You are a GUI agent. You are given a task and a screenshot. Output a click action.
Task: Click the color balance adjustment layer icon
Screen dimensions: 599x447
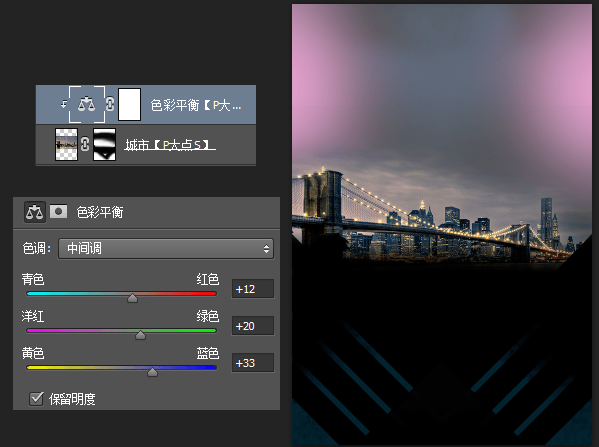87,104
